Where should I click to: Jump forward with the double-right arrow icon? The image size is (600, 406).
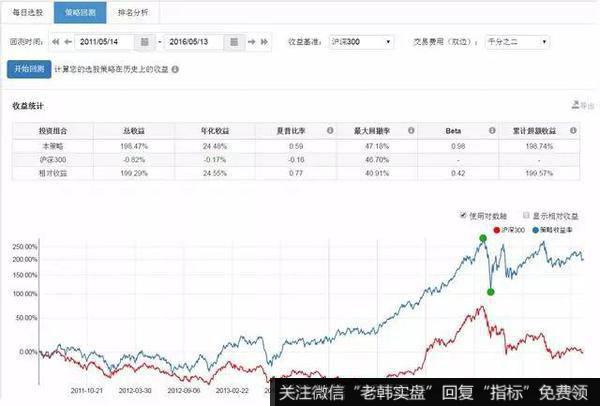[264, 42]
